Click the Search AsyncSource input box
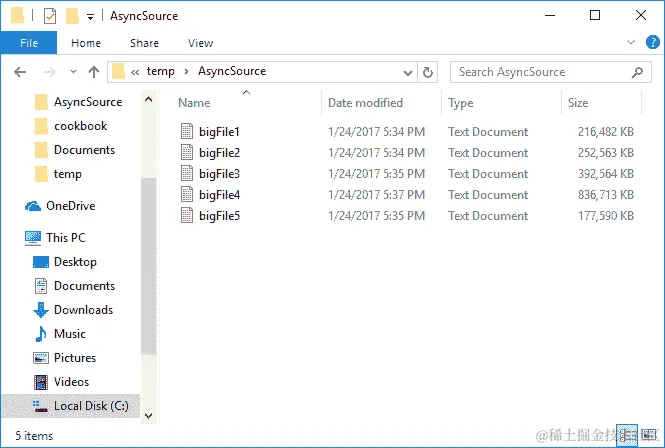This screenshot has width=665, height=448. (x=550, y=72)
